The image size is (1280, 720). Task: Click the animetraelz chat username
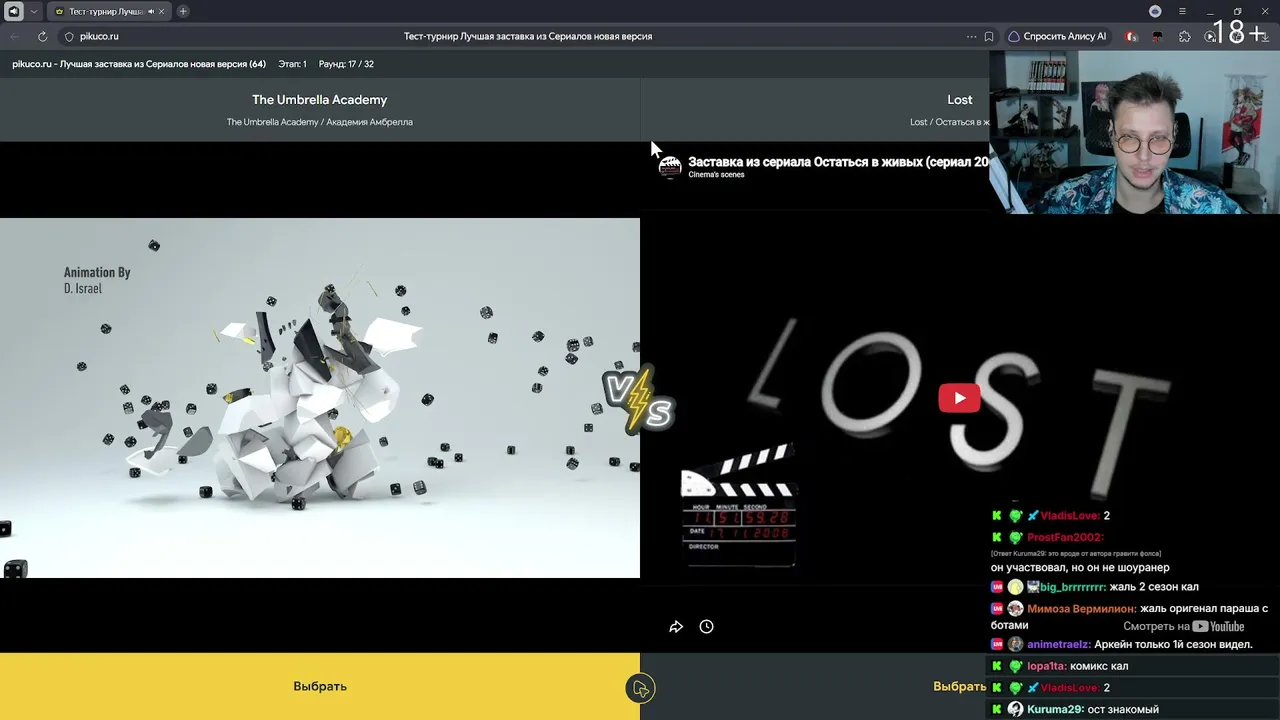(x=1058, y=645)
